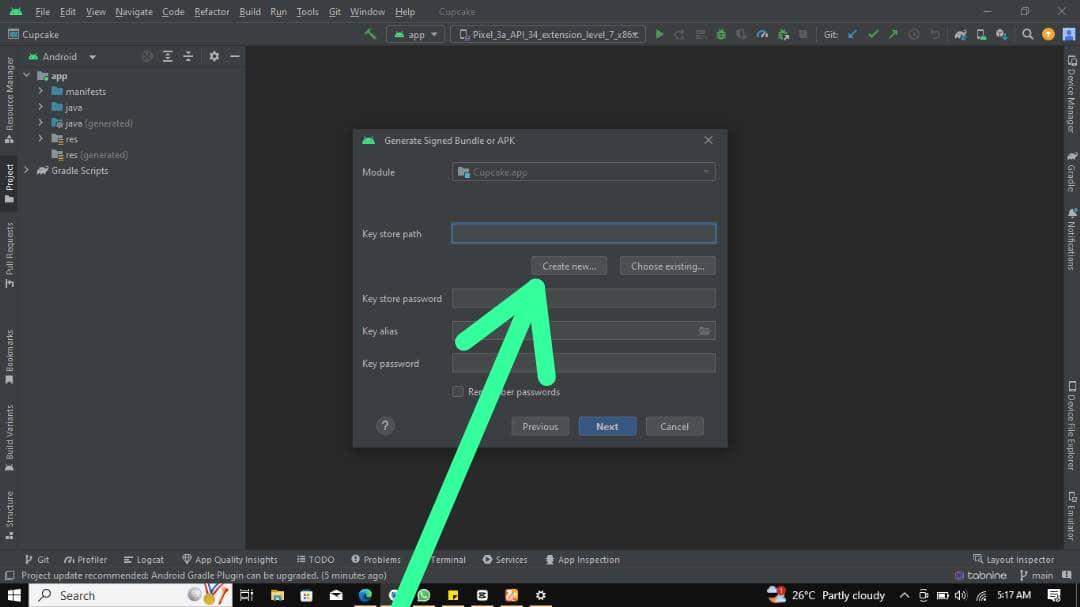Run the app with the green play icon
This screenshot has width=1080, height=607.
659,34
